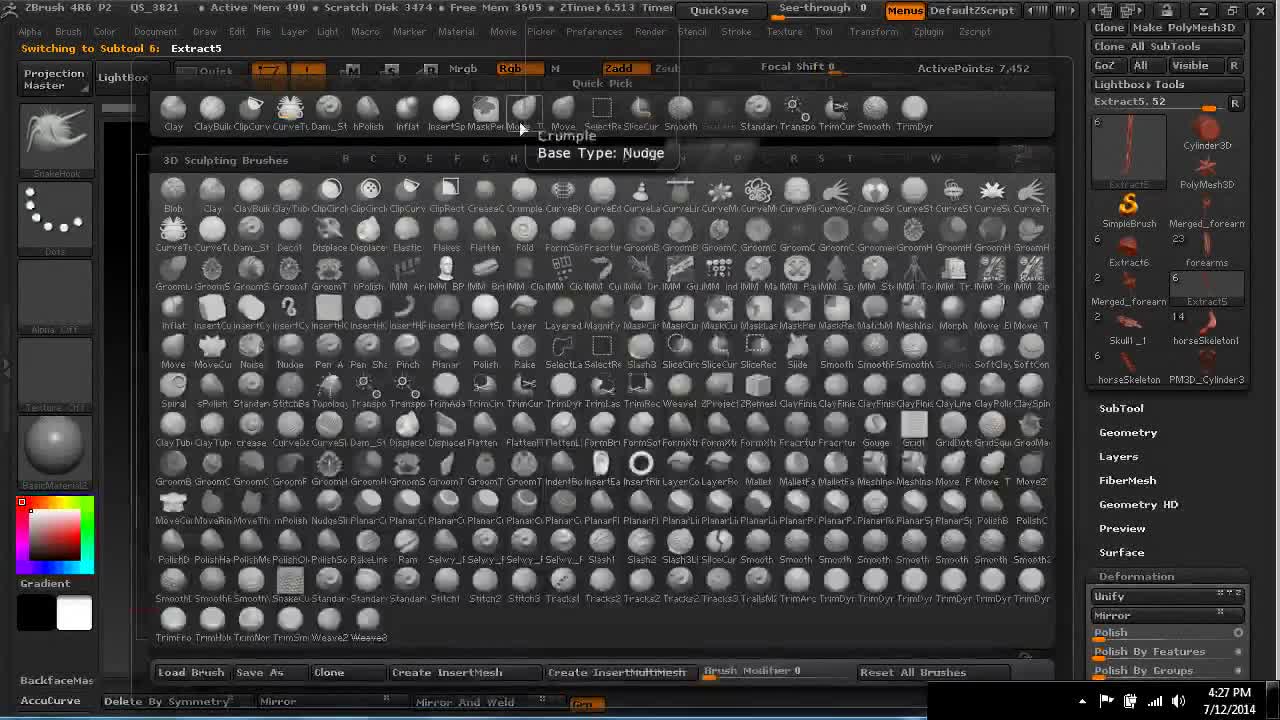
Task: Toggle the AccuCurve option
Action: 50,701
